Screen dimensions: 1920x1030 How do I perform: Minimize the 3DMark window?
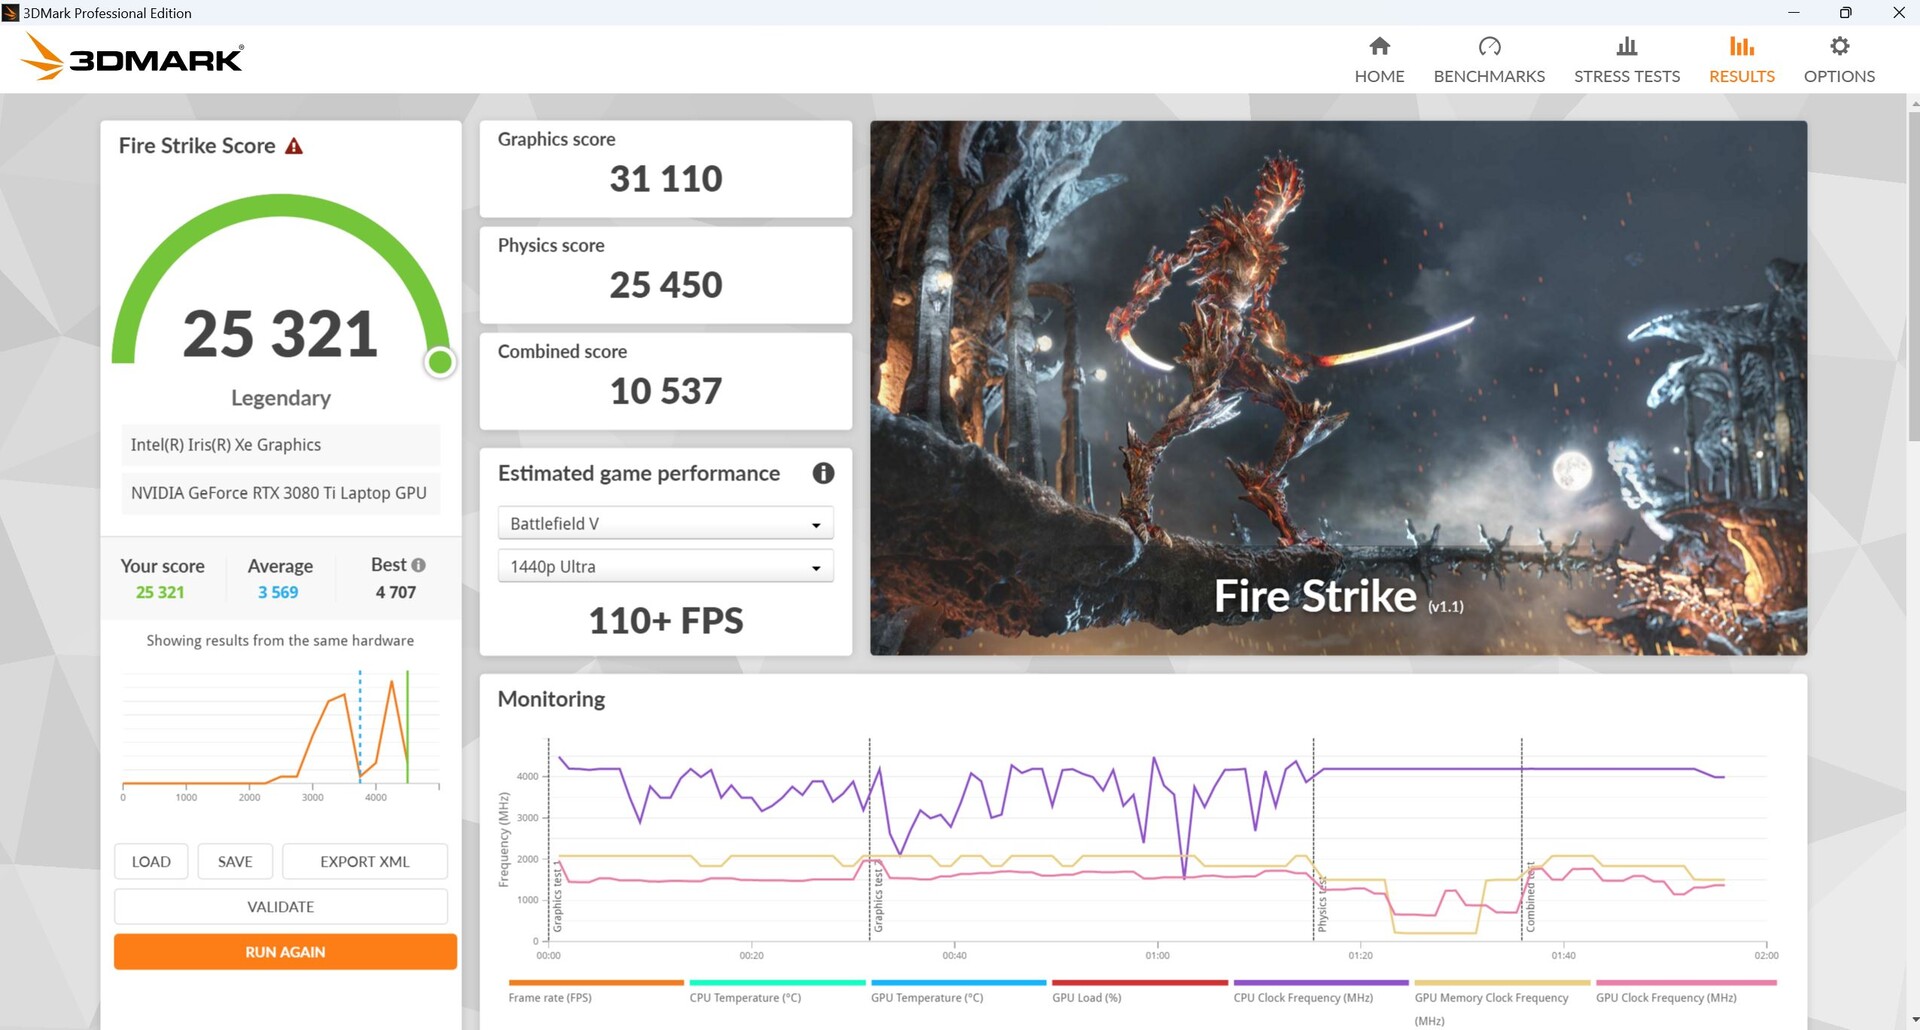tap(1794, 13)
